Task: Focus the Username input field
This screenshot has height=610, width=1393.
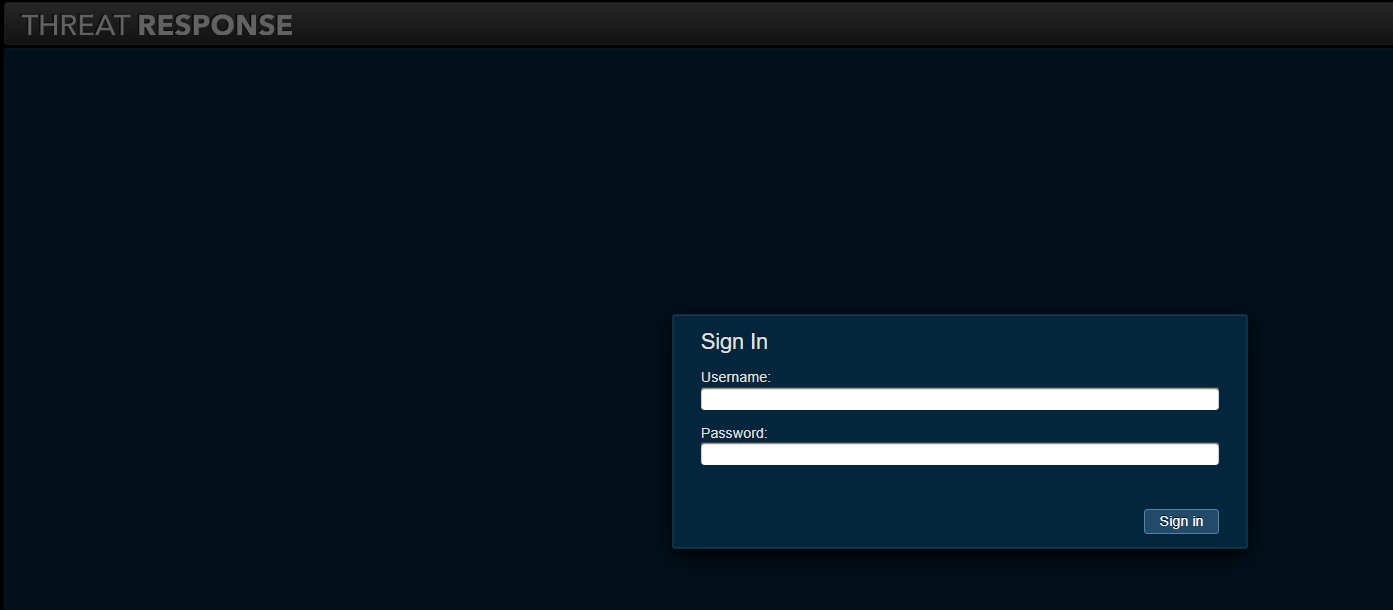Action: tap(960, 399)
